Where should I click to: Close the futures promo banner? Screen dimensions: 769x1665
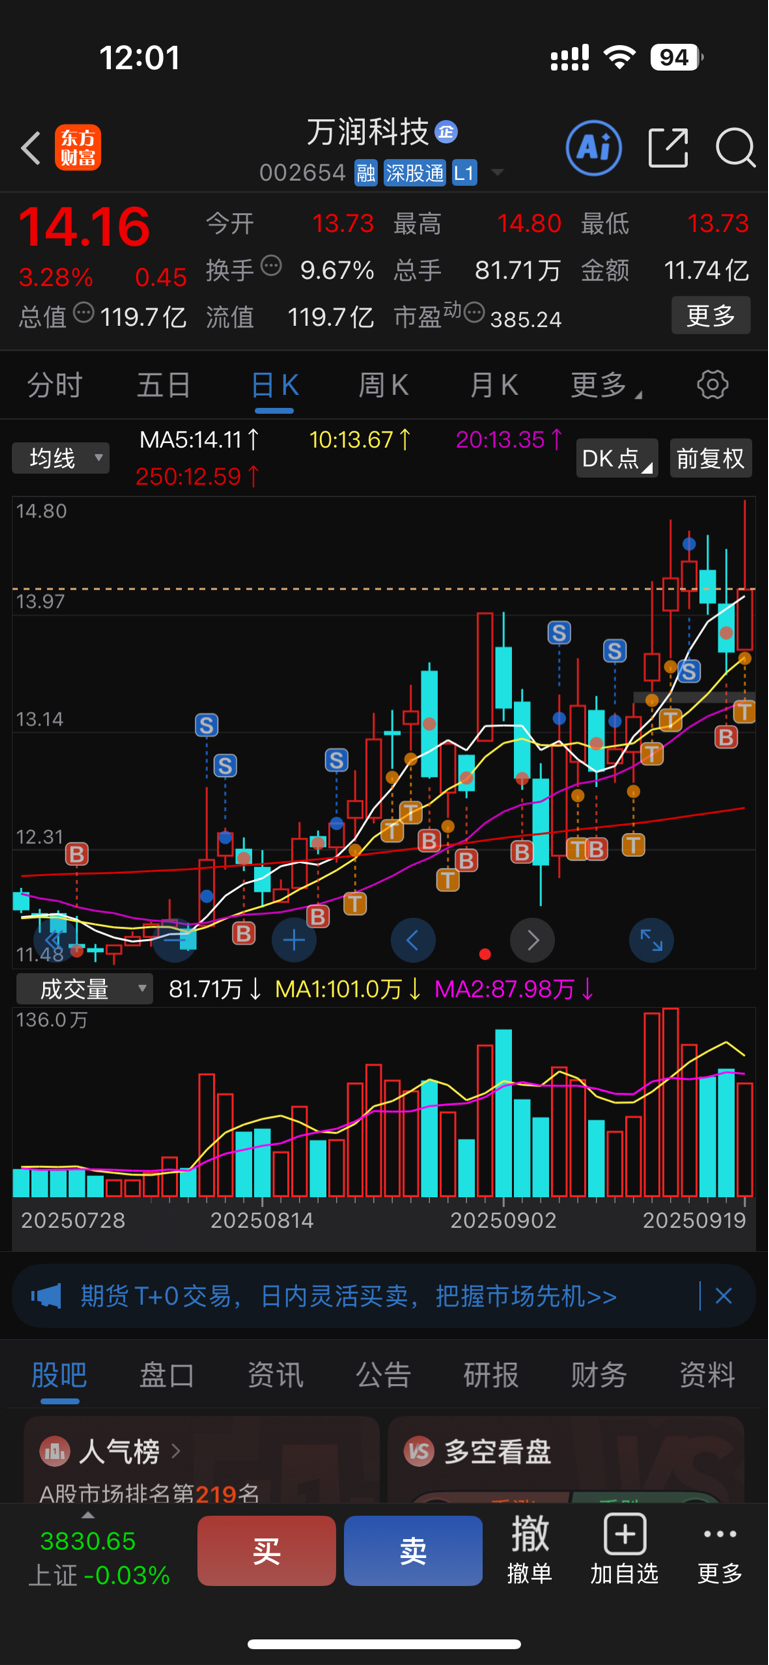tap(724, 1296)
